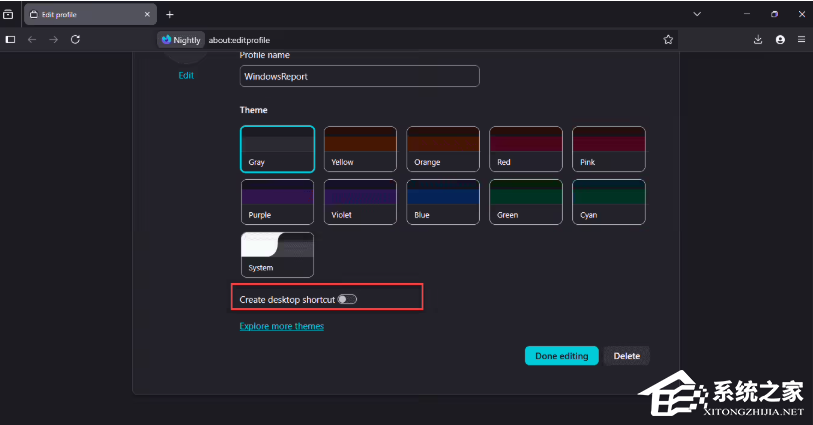Open the Firefox View icon in tab strip
813x425 pixels.
pyautogui.click(x=9, y=15)
